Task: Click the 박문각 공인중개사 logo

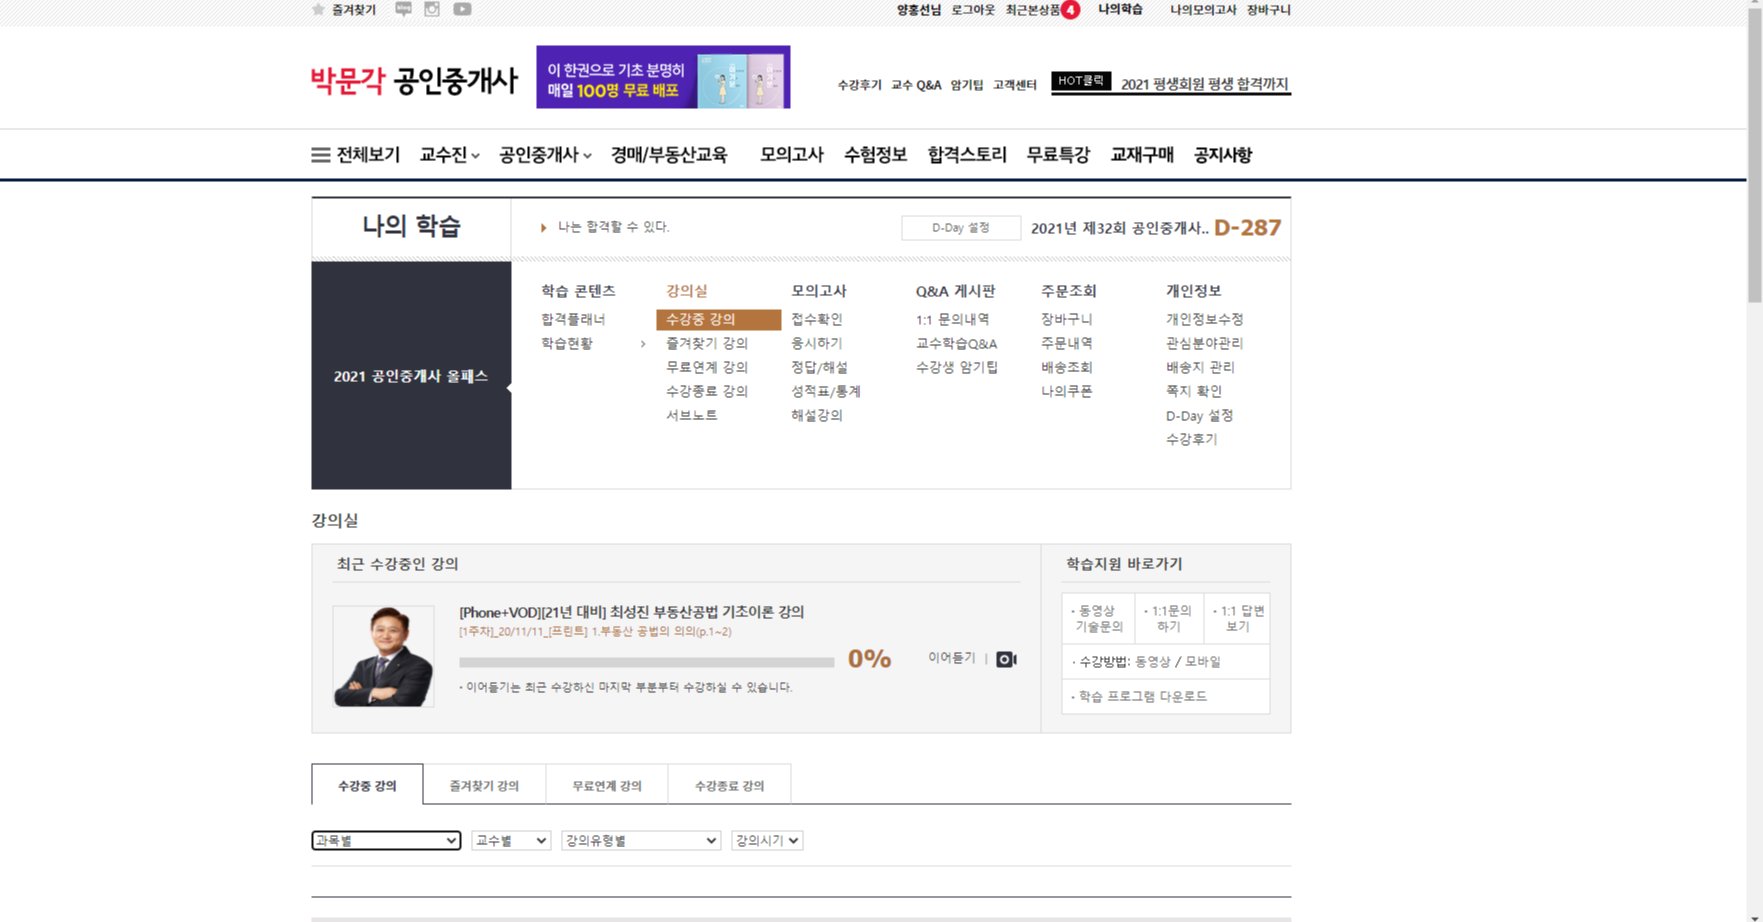Action: point(413,80)
